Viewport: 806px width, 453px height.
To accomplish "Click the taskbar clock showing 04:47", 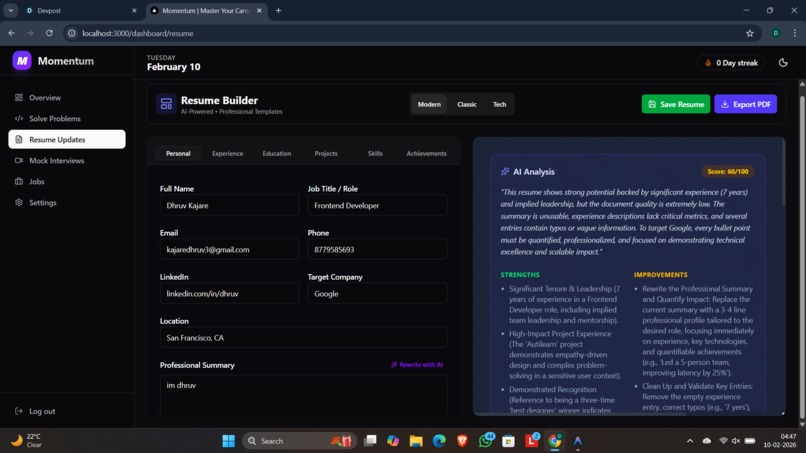I will (x=780, y=441).
